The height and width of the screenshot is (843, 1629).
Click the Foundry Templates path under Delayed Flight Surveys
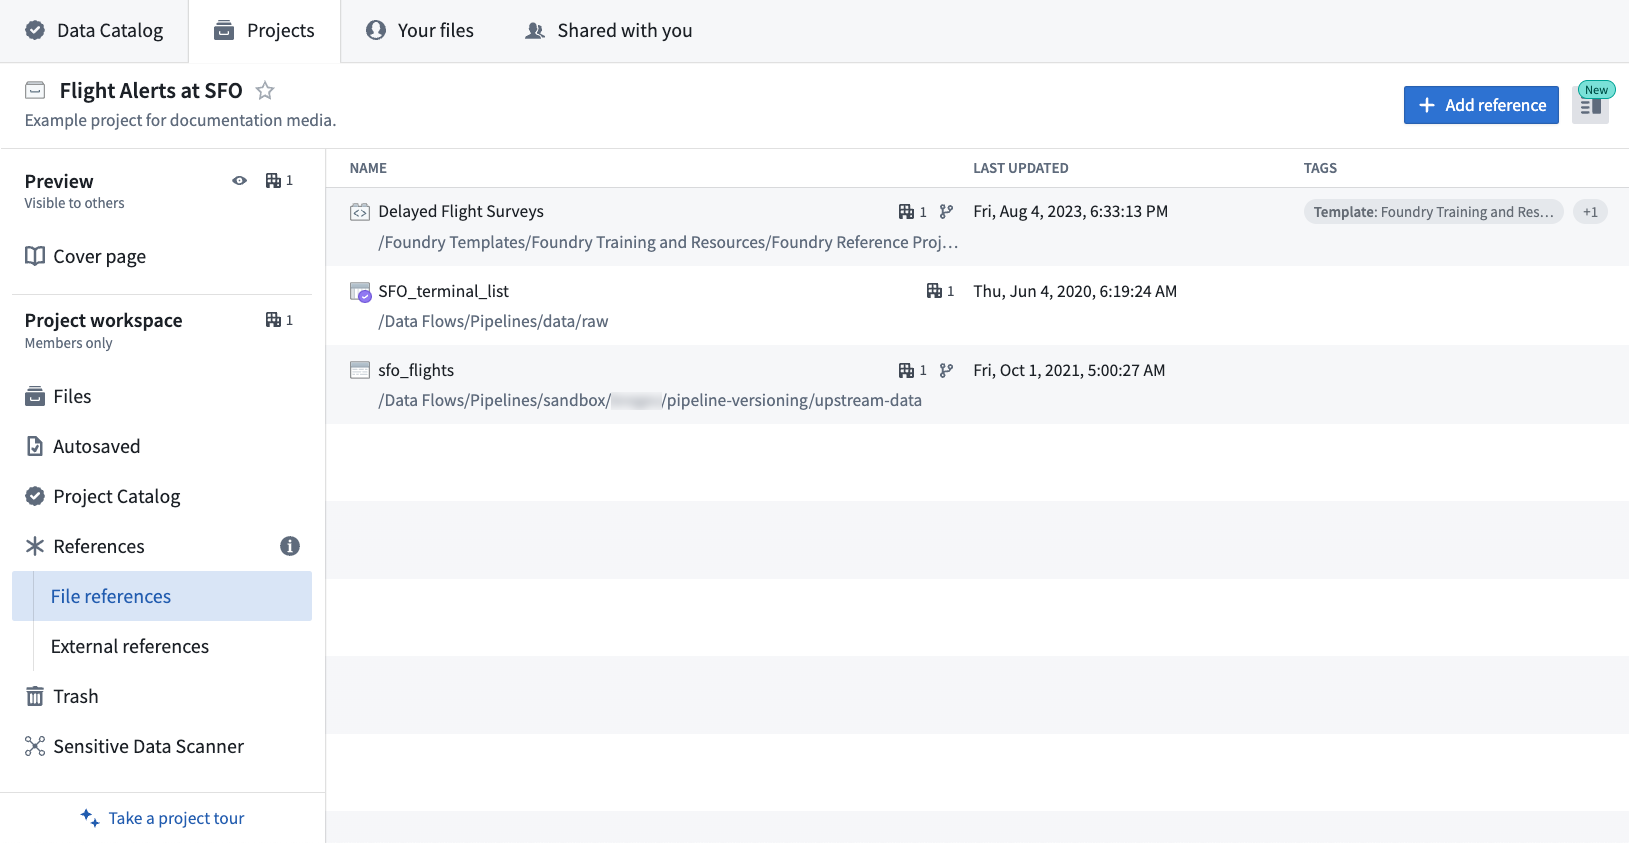(x=668, y=242)
